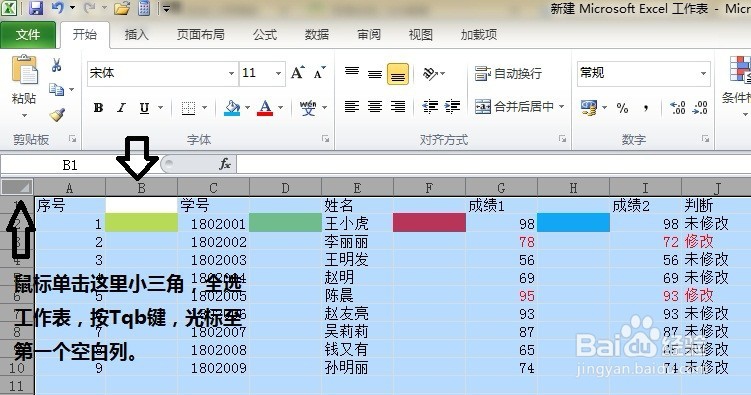Click the calculator icon in quick access toolbar
Image resolution: width=751 pixels, height=395 pixels.
point(144,8)
